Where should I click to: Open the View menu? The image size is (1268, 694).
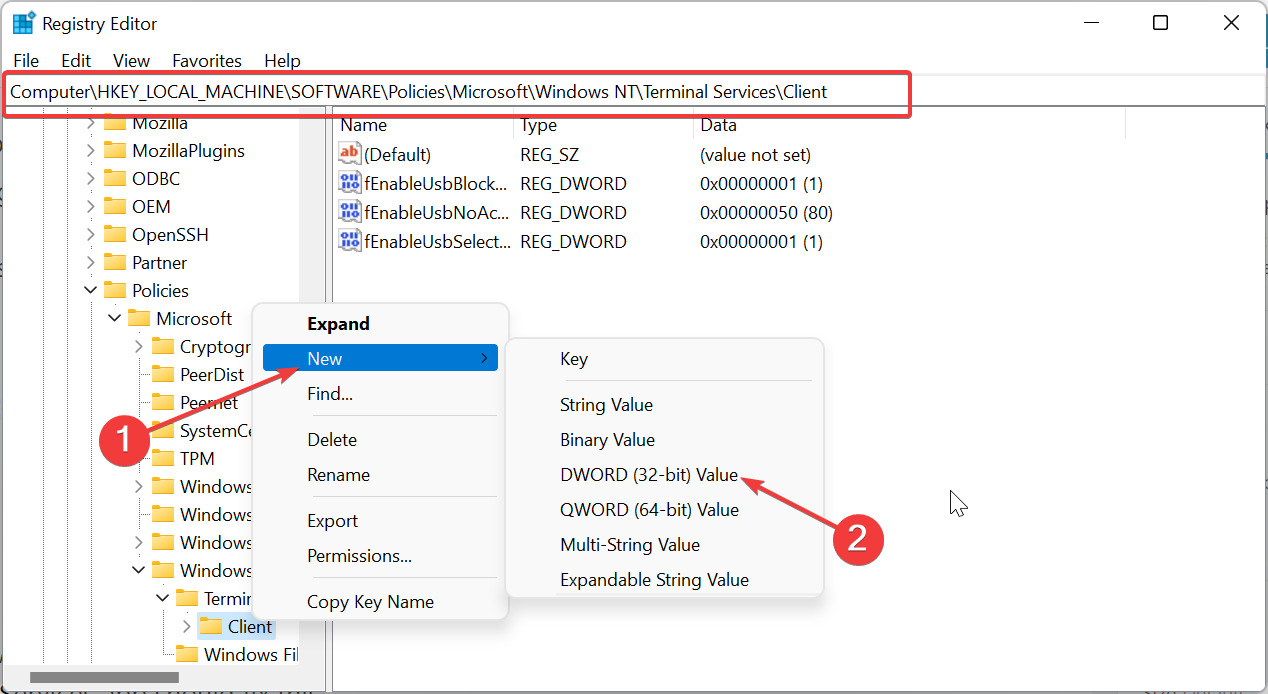click(131, 61)
